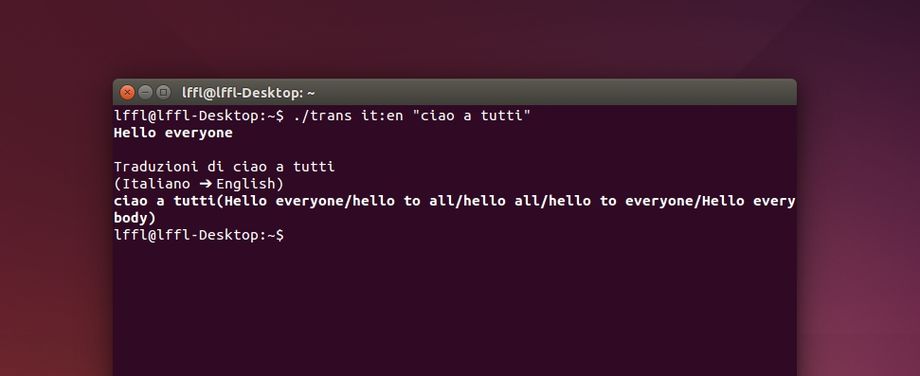Place cursor at the last empty prompt
This screenshot has width=920, height=376.
click(292, 235)
